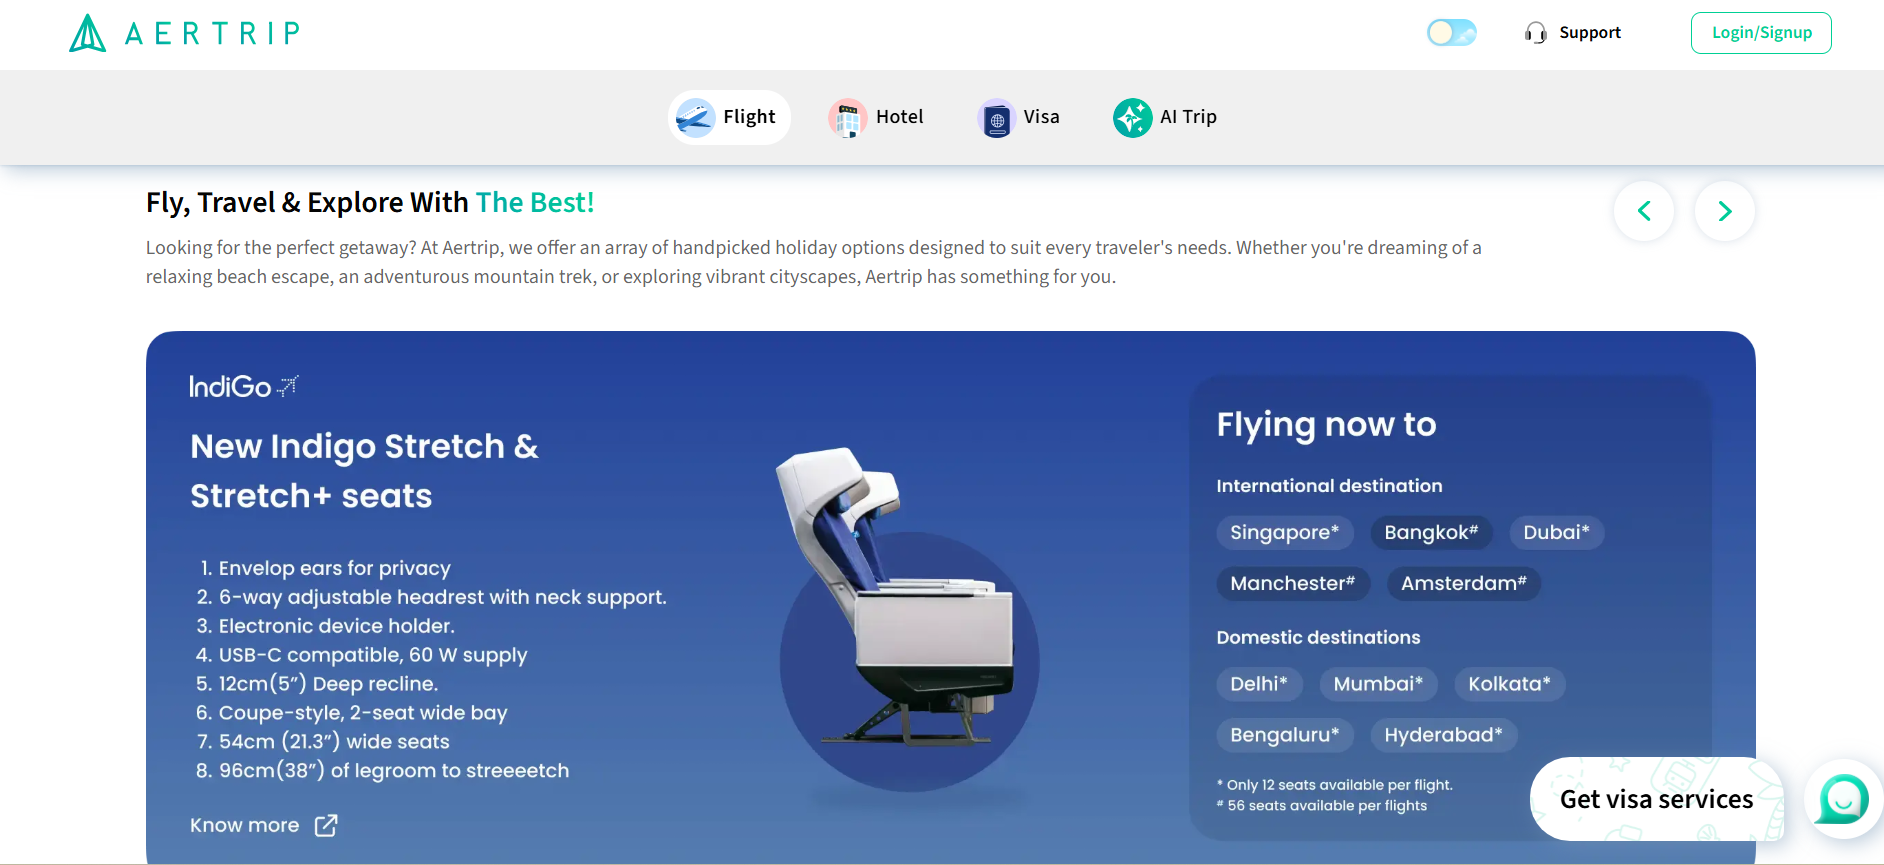Image resolution: width=1884 pixels, height=865 pixels.
Task: Open the AI Trip sparkle icon
Action: coord(1132,118)
